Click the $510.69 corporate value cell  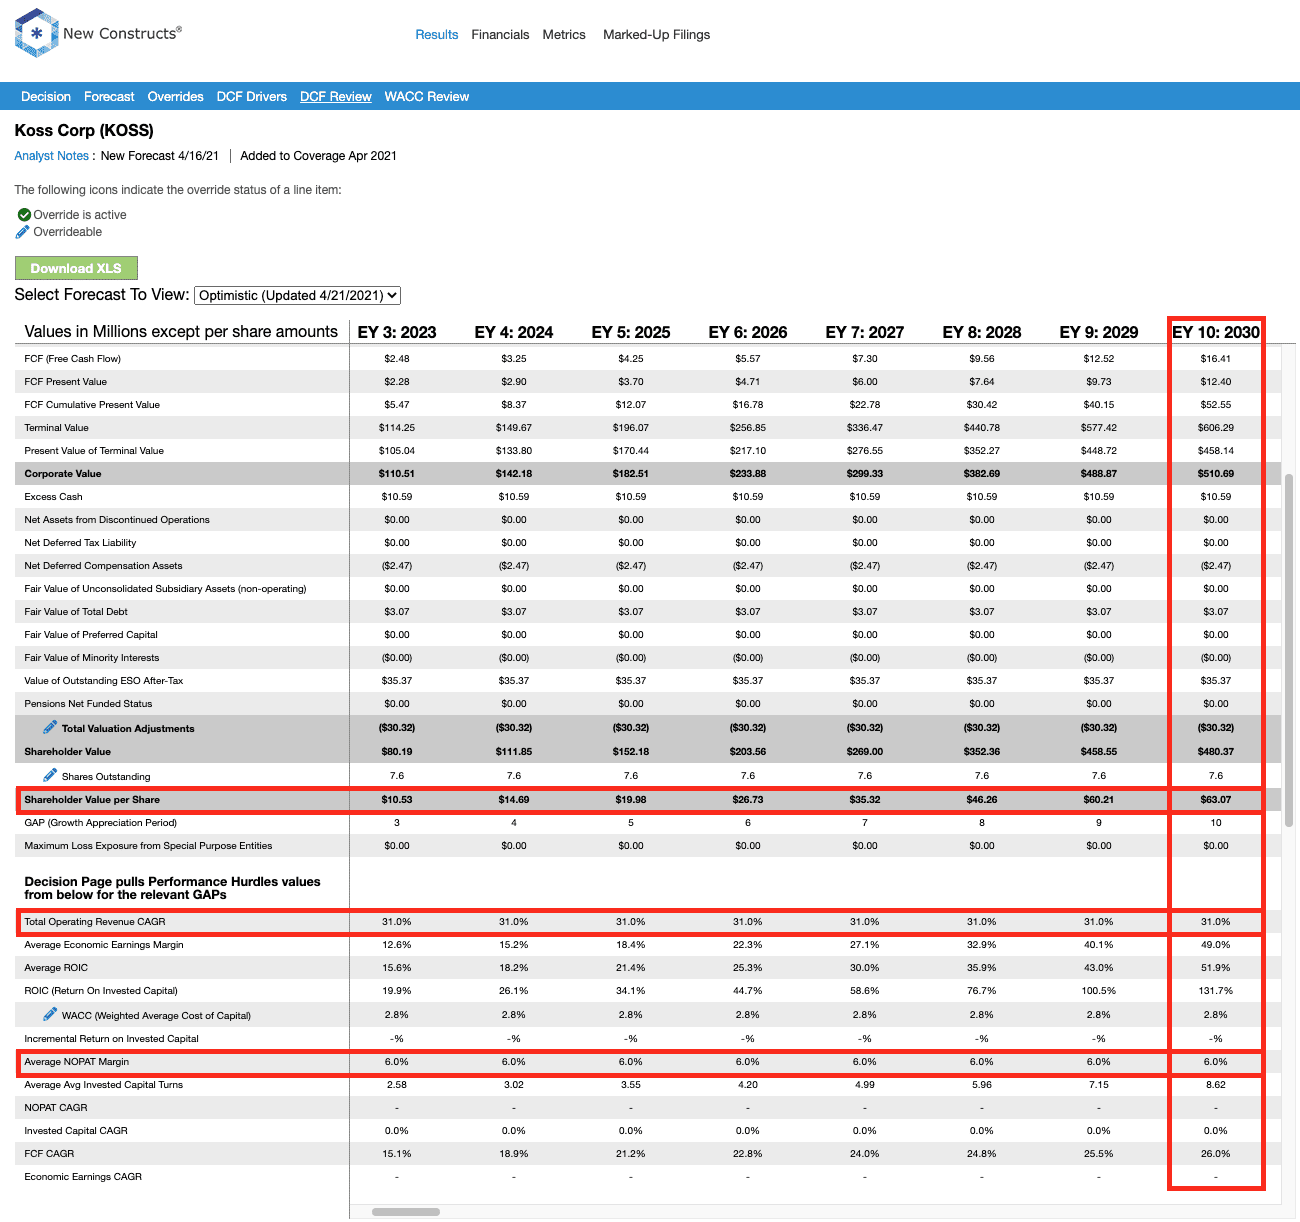(1216, 474)
